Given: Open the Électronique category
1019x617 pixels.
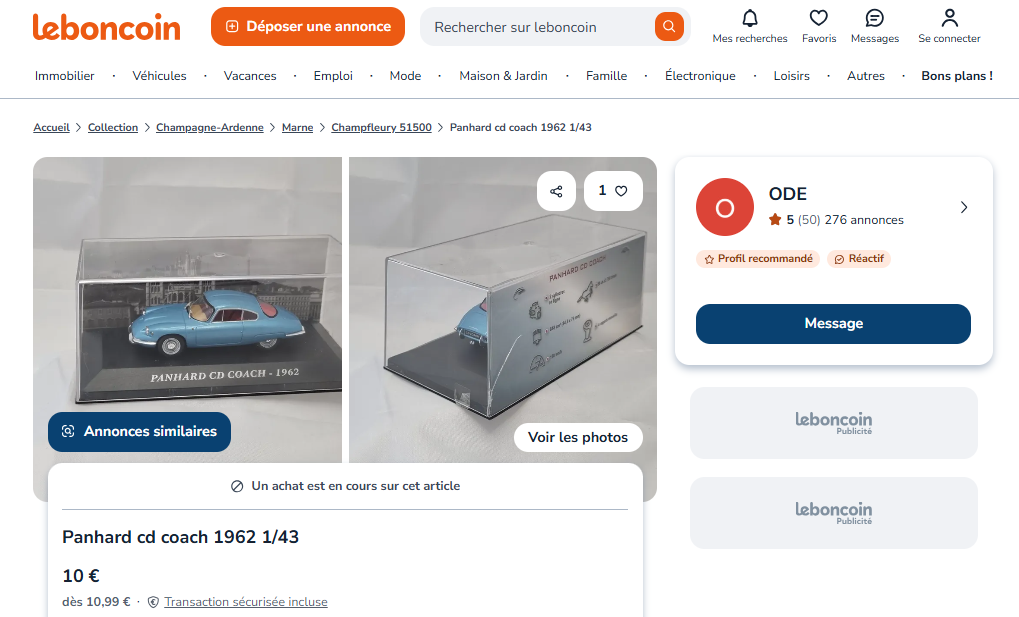Looking at the screenshot, I should tap(700, 76).
